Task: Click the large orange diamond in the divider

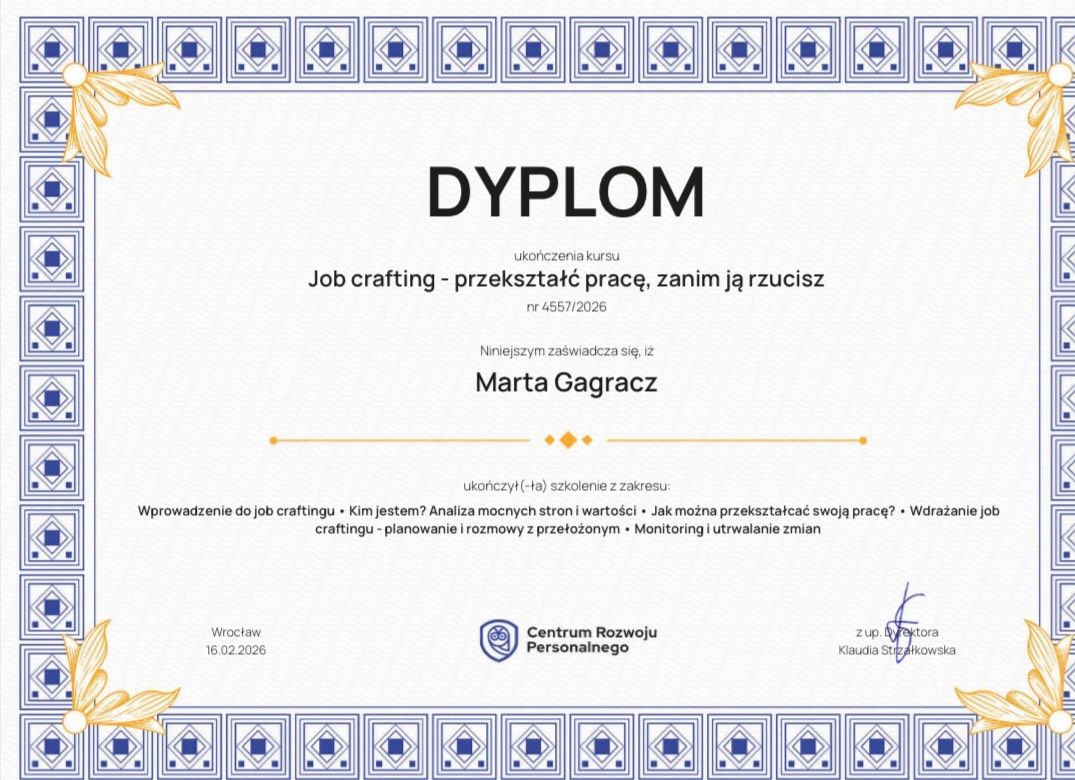Action: [567, 440]
